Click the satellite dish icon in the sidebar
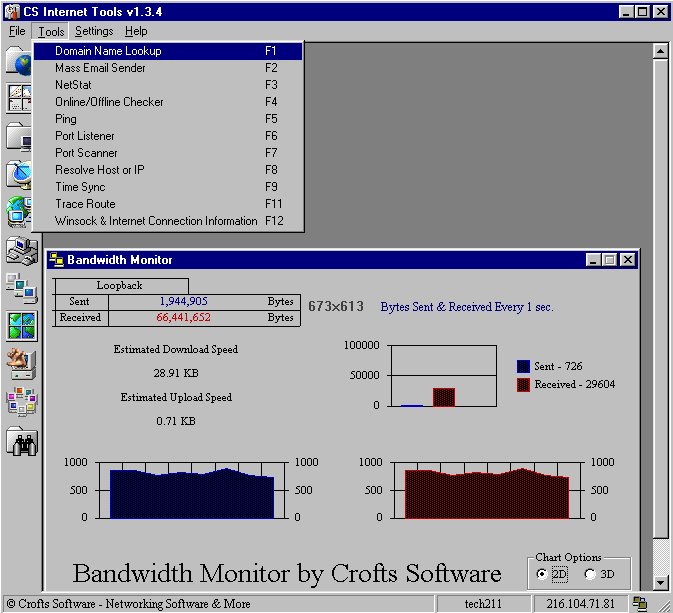This screenshot has width=673, height=613. coord(20,174)
